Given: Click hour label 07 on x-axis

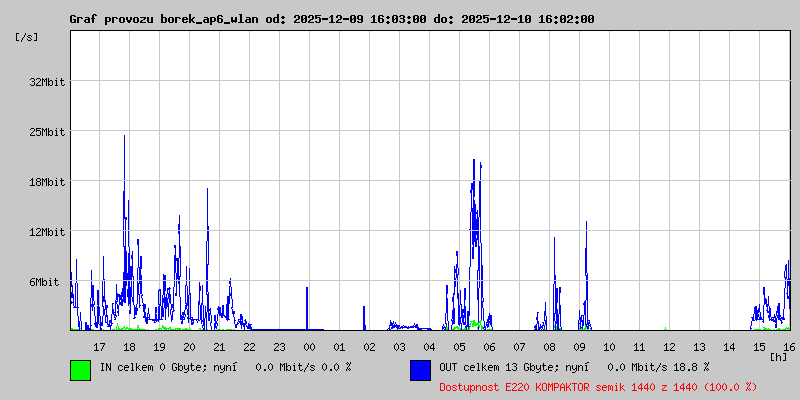Looking at the screenshot, I should (519, 347).
